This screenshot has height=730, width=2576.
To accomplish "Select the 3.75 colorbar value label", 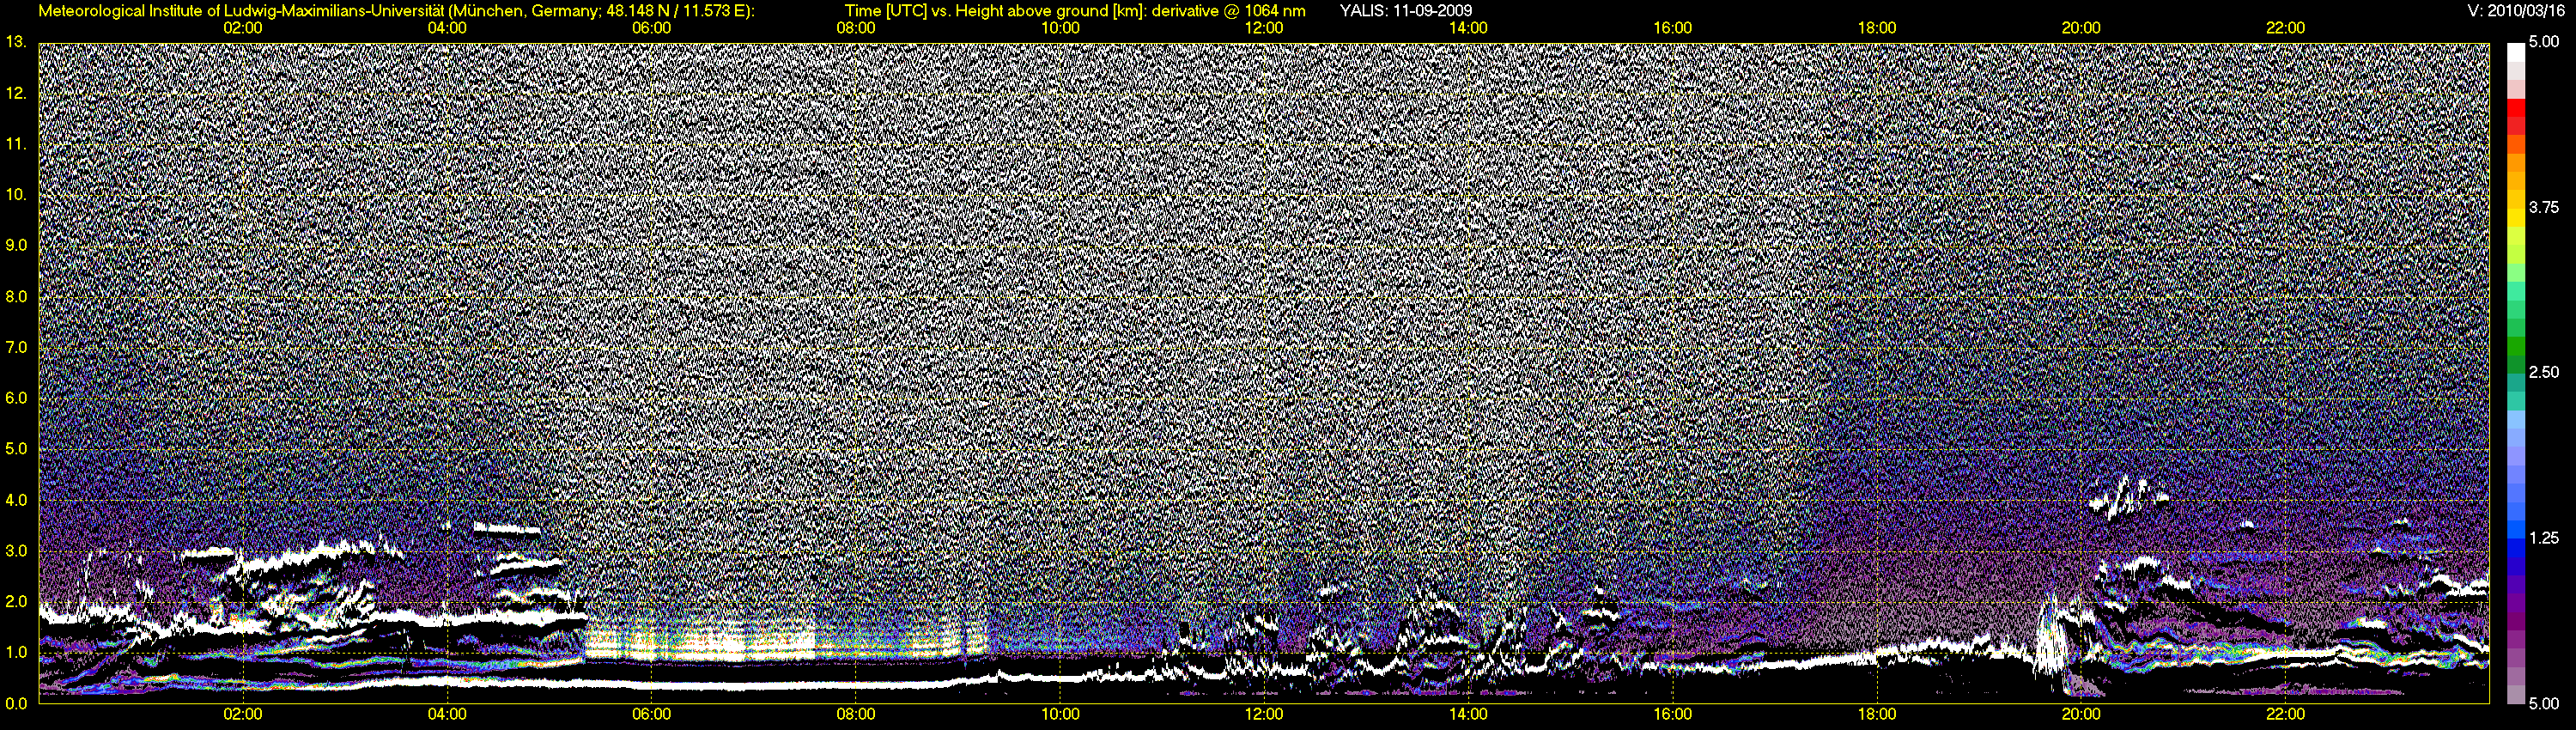I will click(2544, 207).
